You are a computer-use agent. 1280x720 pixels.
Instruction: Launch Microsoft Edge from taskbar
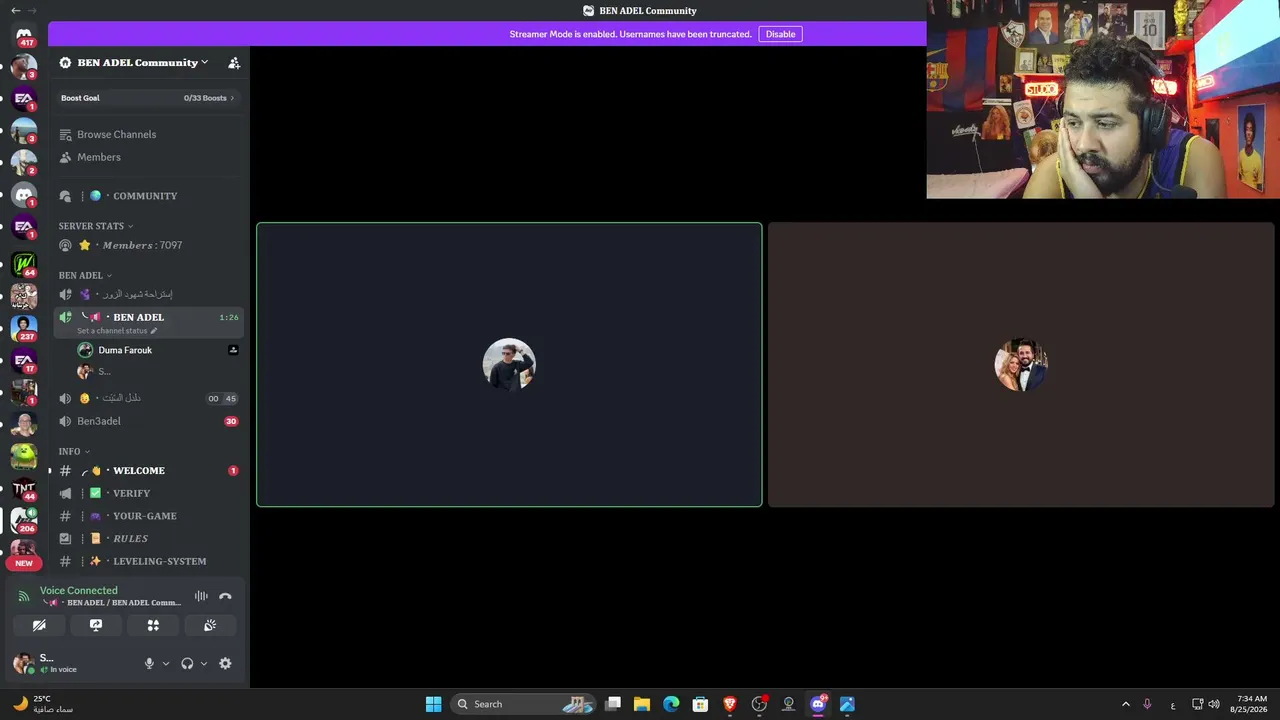point(671,704)
